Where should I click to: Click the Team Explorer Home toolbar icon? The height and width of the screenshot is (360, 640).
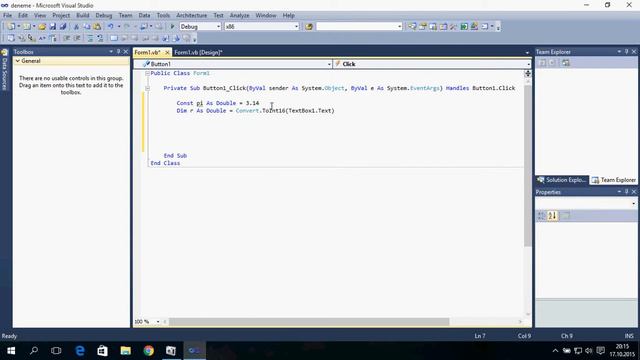[x=566, y=63]
